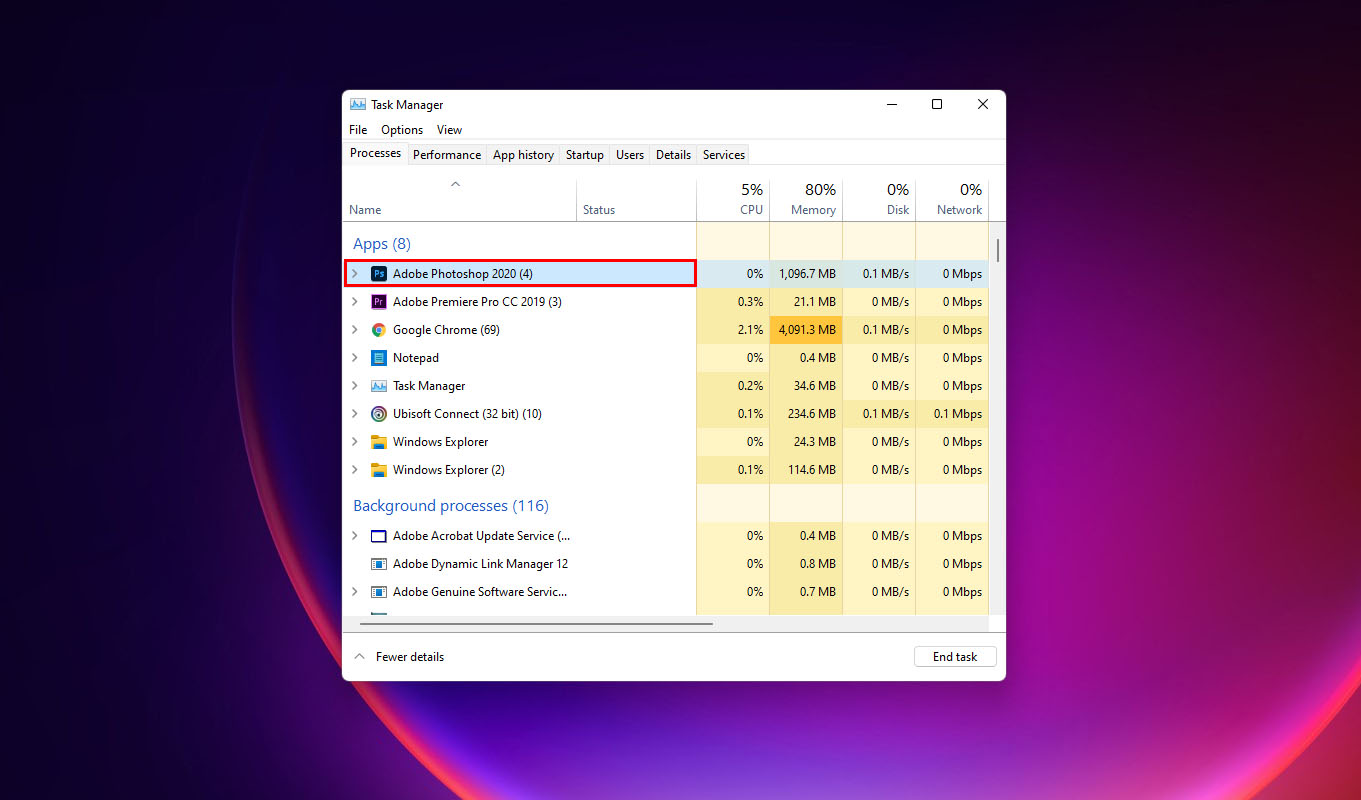Click the Background processes (116) heading

pos(451,506)
